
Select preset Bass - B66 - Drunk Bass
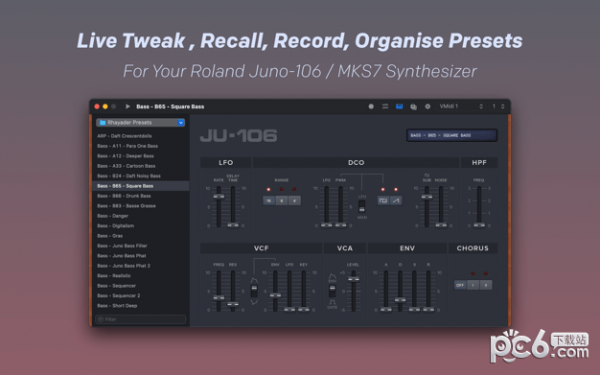140,196
